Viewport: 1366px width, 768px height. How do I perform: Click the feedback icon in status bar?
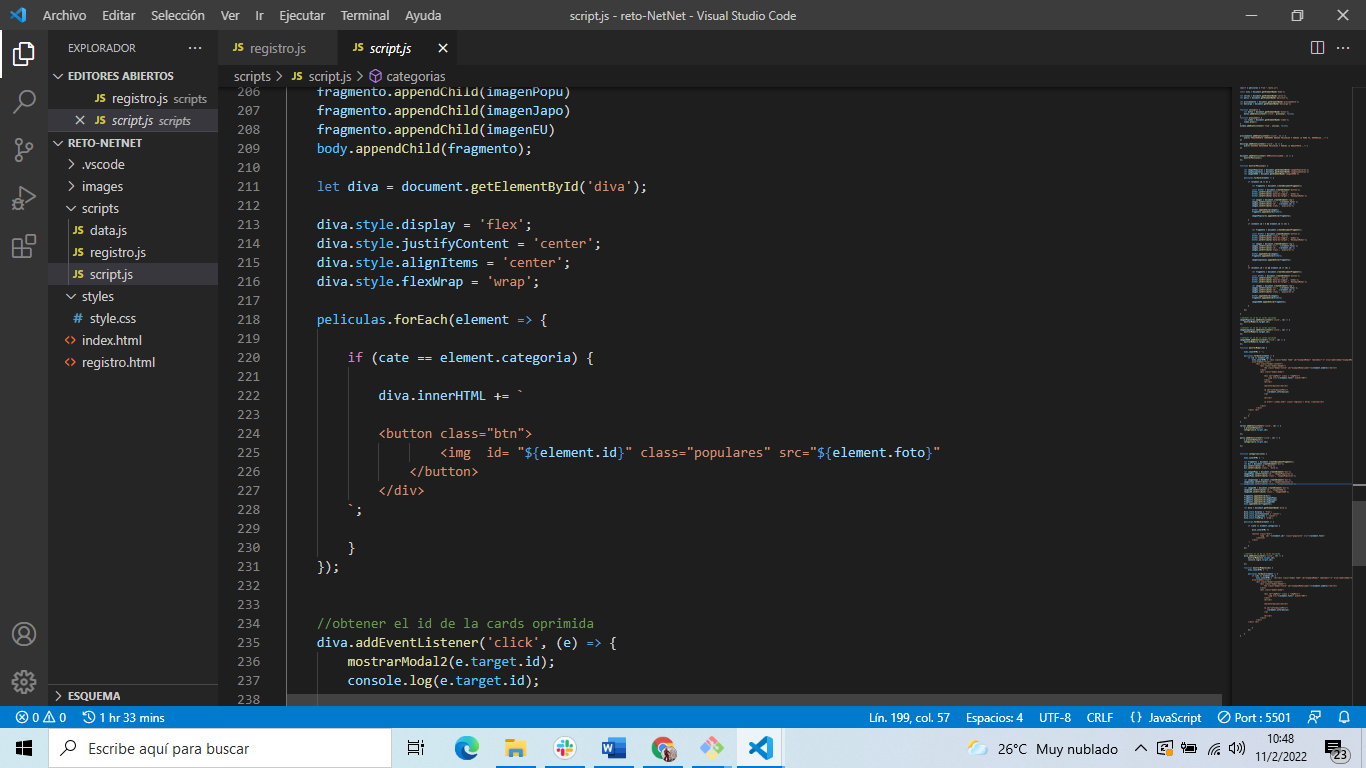pyautogui.click(x=1315, y=718)
